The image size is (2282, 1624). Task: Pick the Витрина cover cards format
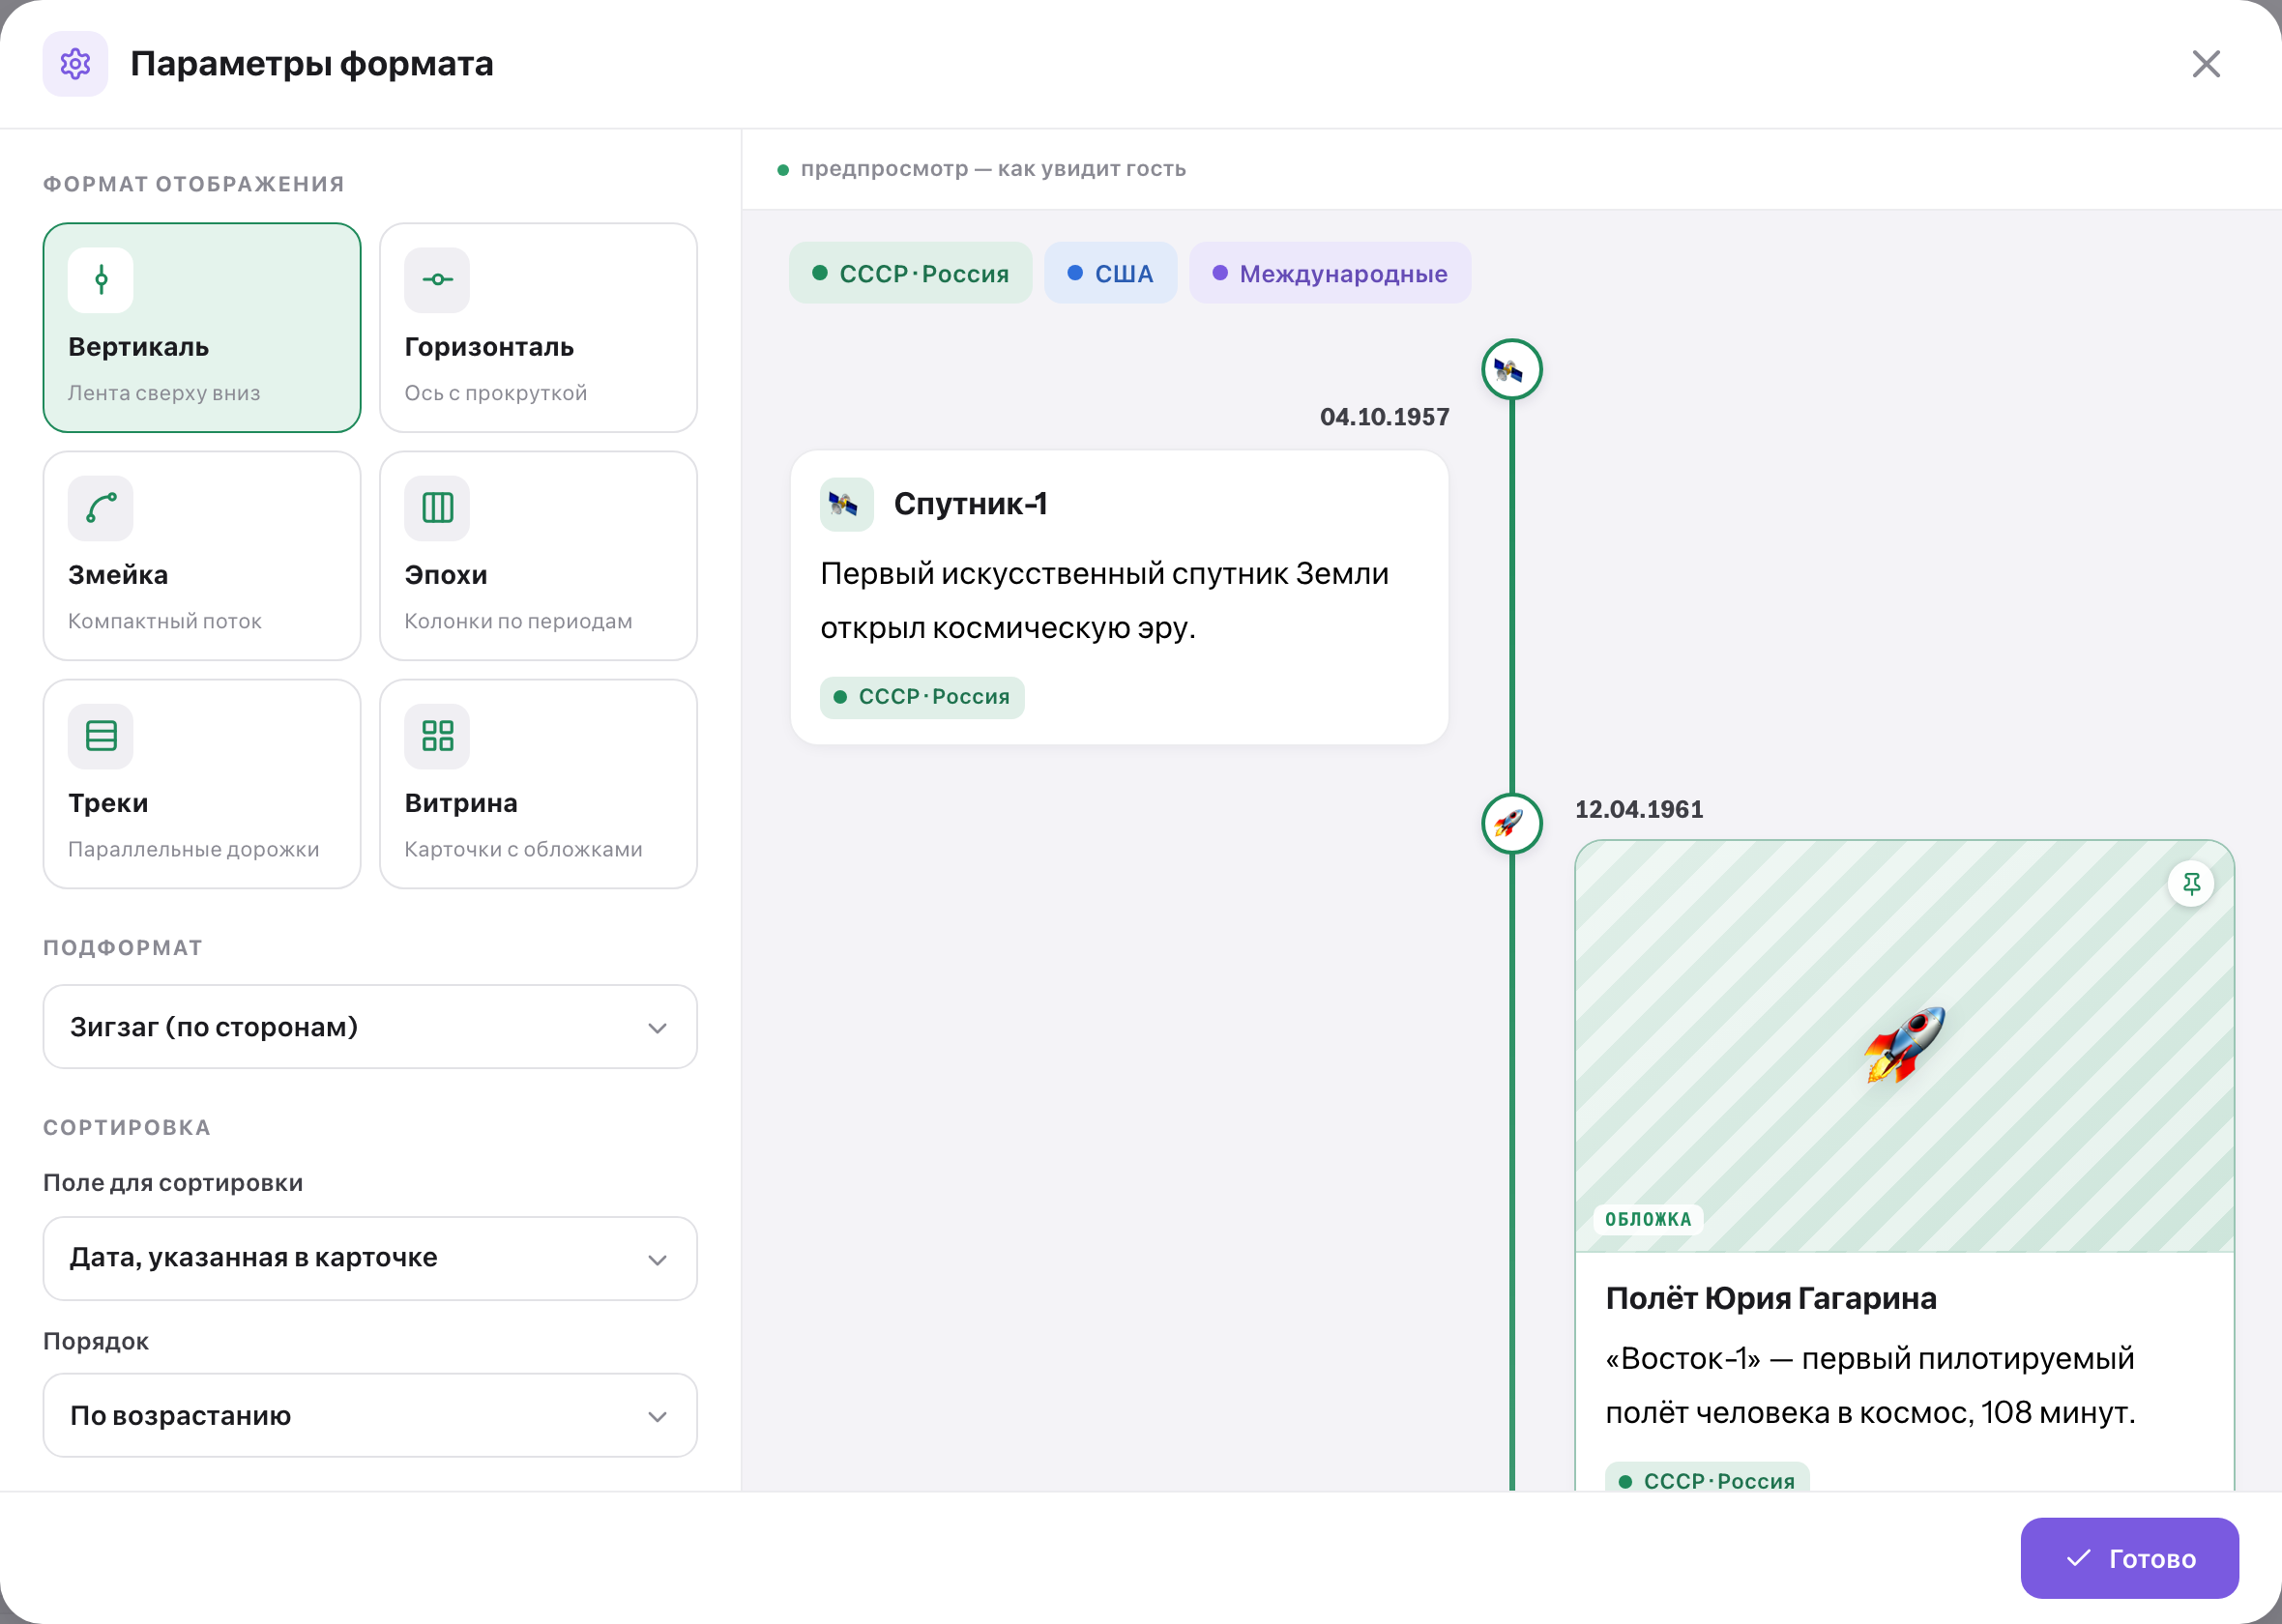(x=538, y=784)
